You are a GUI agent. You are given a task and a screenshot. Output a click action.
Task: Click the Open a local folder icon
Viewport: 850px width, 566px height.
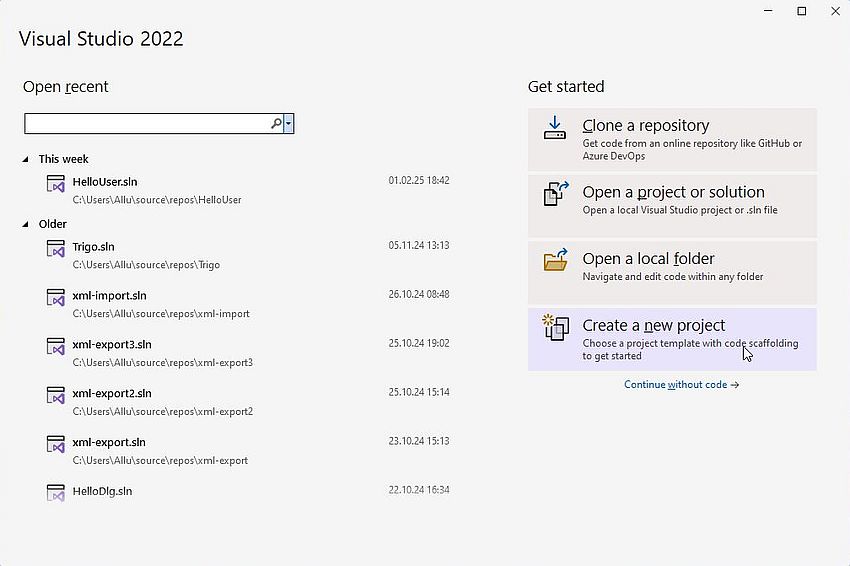click(556, 260)
